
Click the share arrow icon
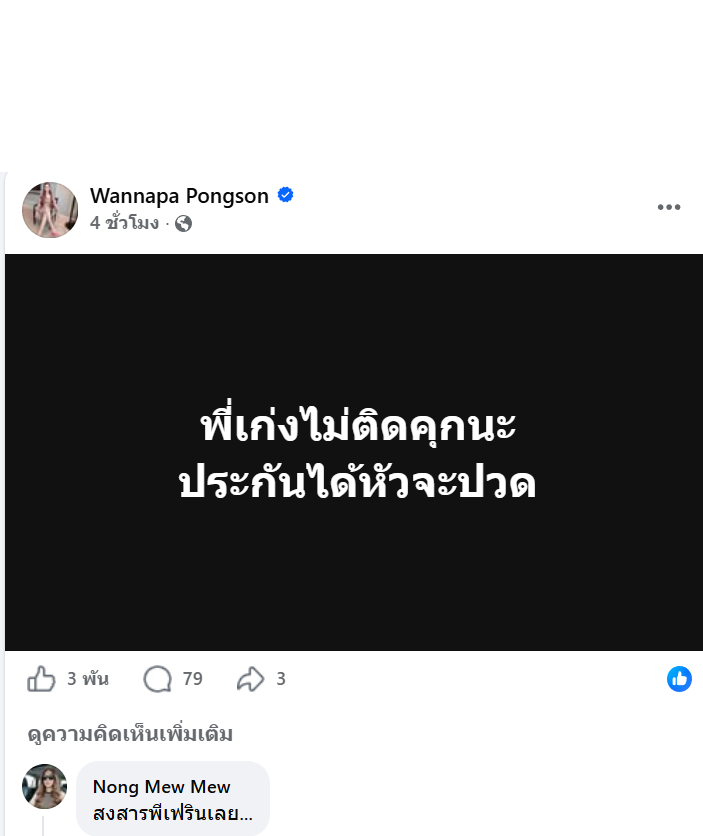[x=251, y=679]
